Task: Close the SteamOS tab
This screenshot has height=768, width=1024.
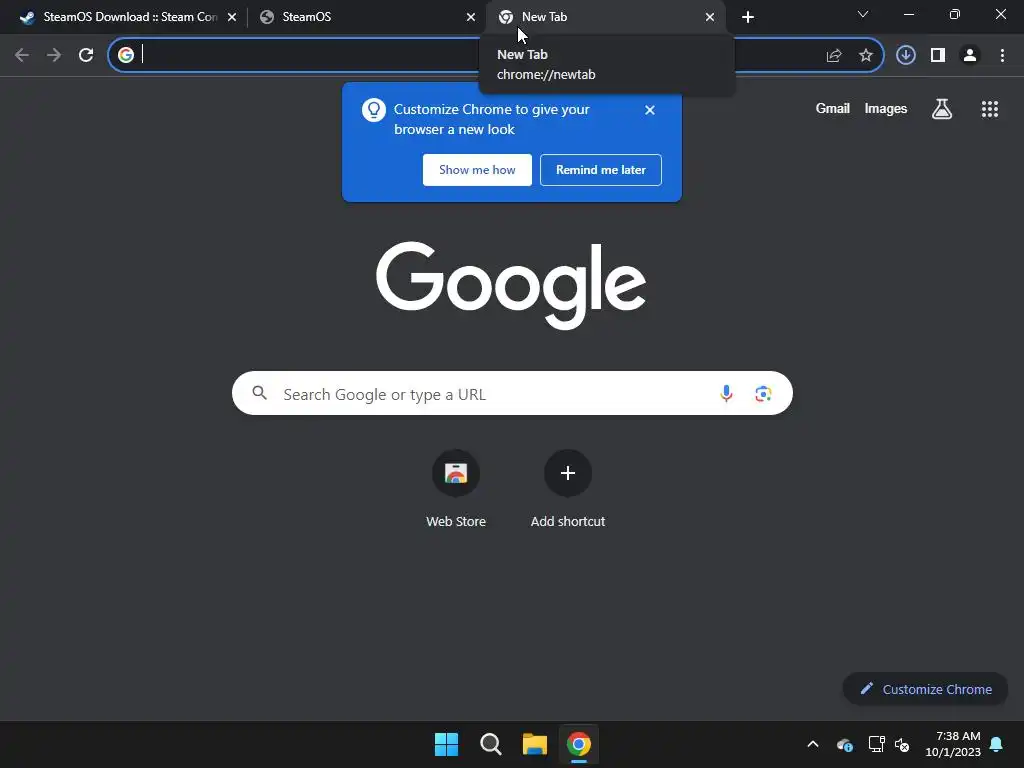Action: (471, 17)
